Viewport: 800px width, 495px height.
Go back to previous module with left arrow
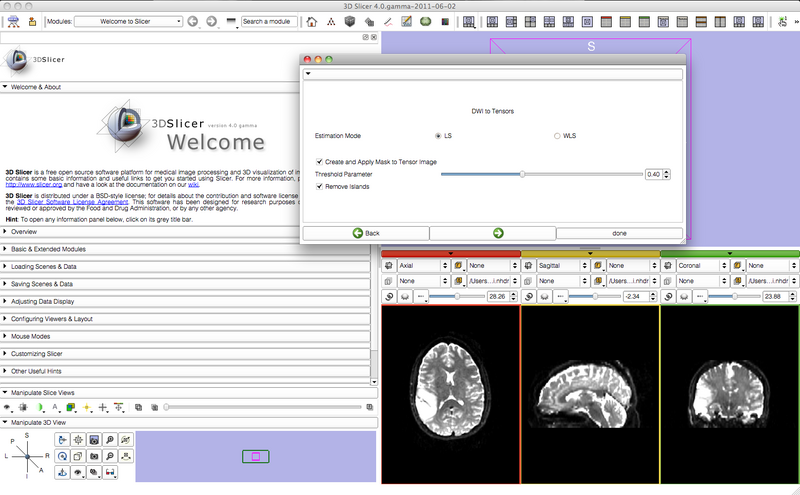[192, 21]
